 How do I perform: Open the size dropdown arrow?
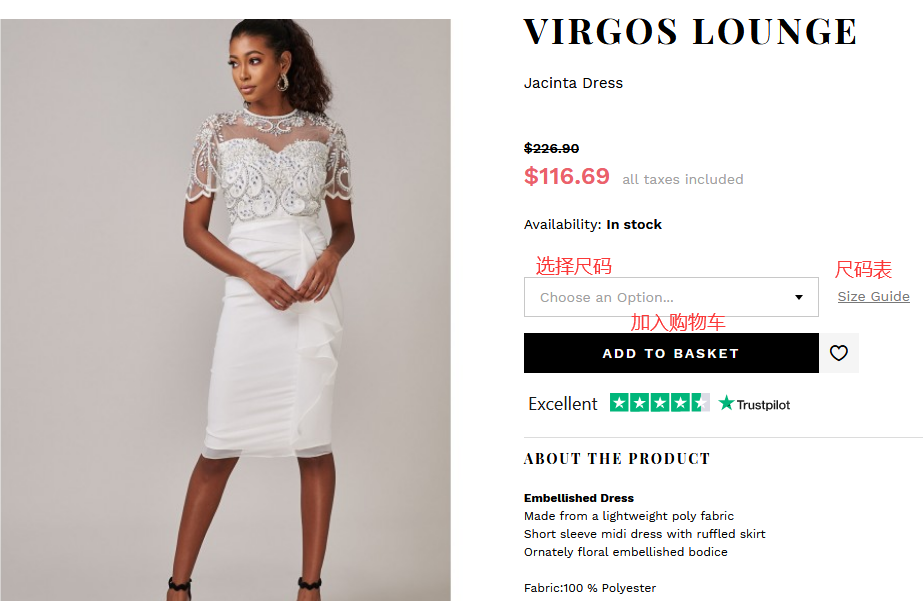pyautogui.click(x=799, y=297)
